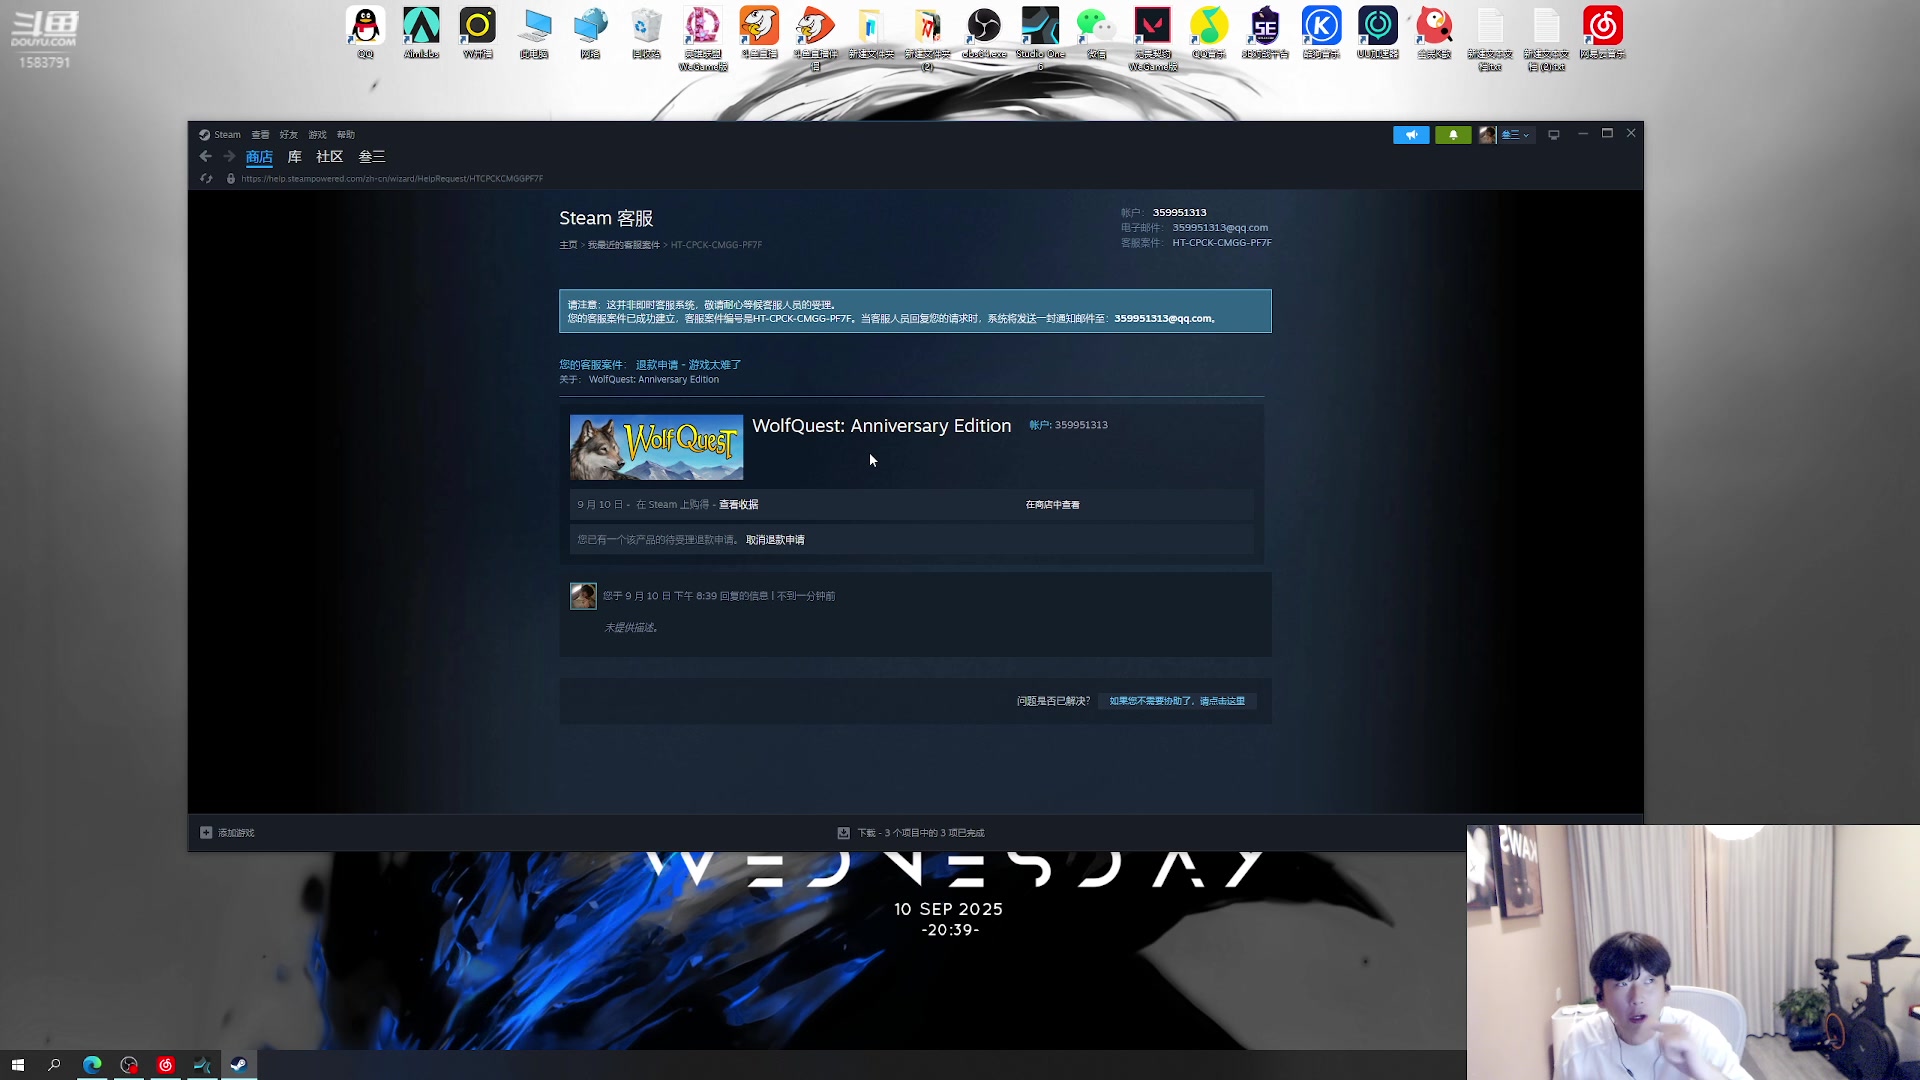
Task: Click the Steam URL address bar
Action: pos(392,179)
